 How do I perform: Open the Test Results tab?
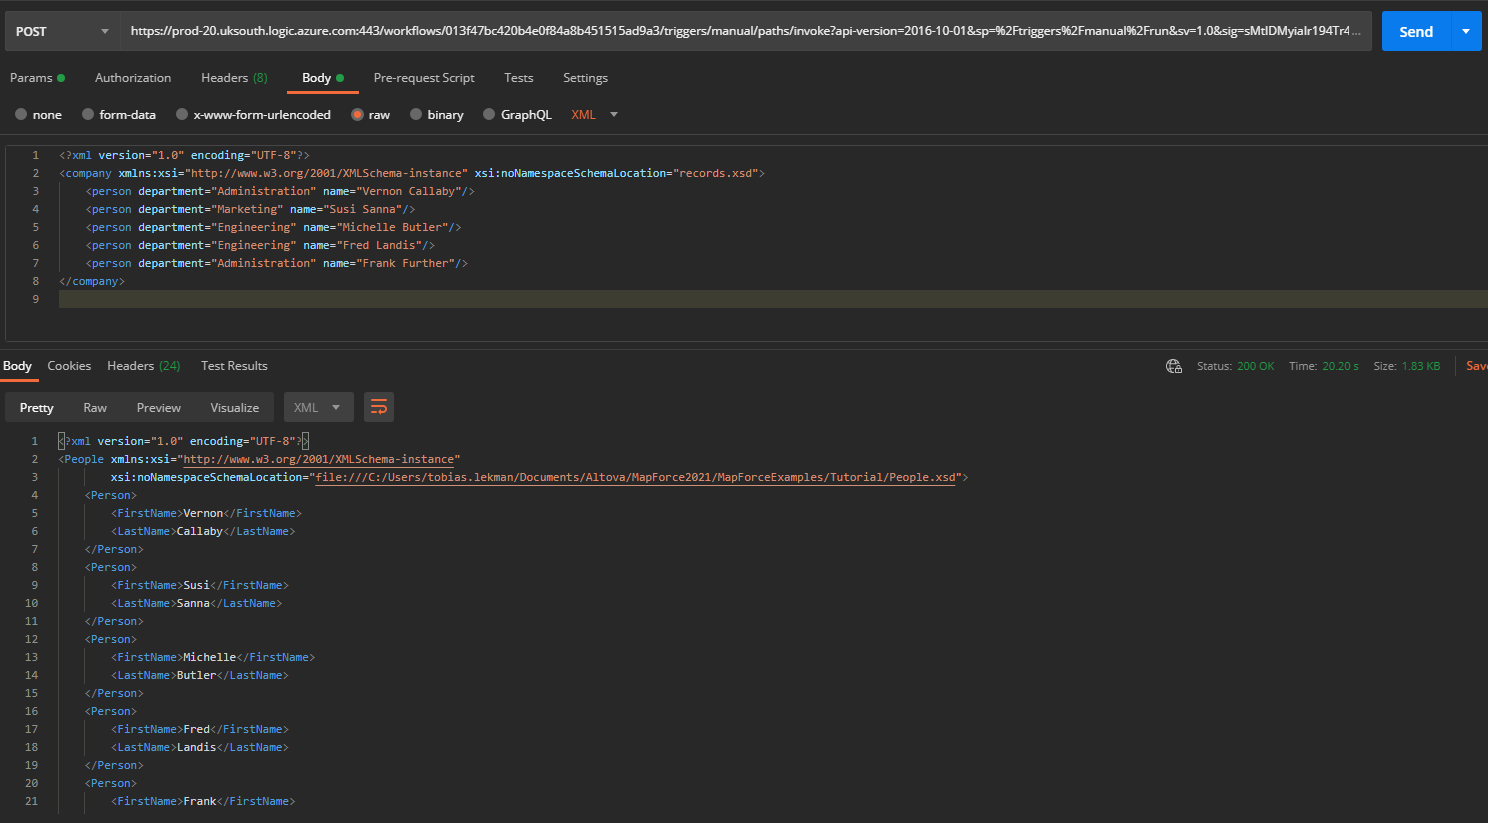coord(234,366)
